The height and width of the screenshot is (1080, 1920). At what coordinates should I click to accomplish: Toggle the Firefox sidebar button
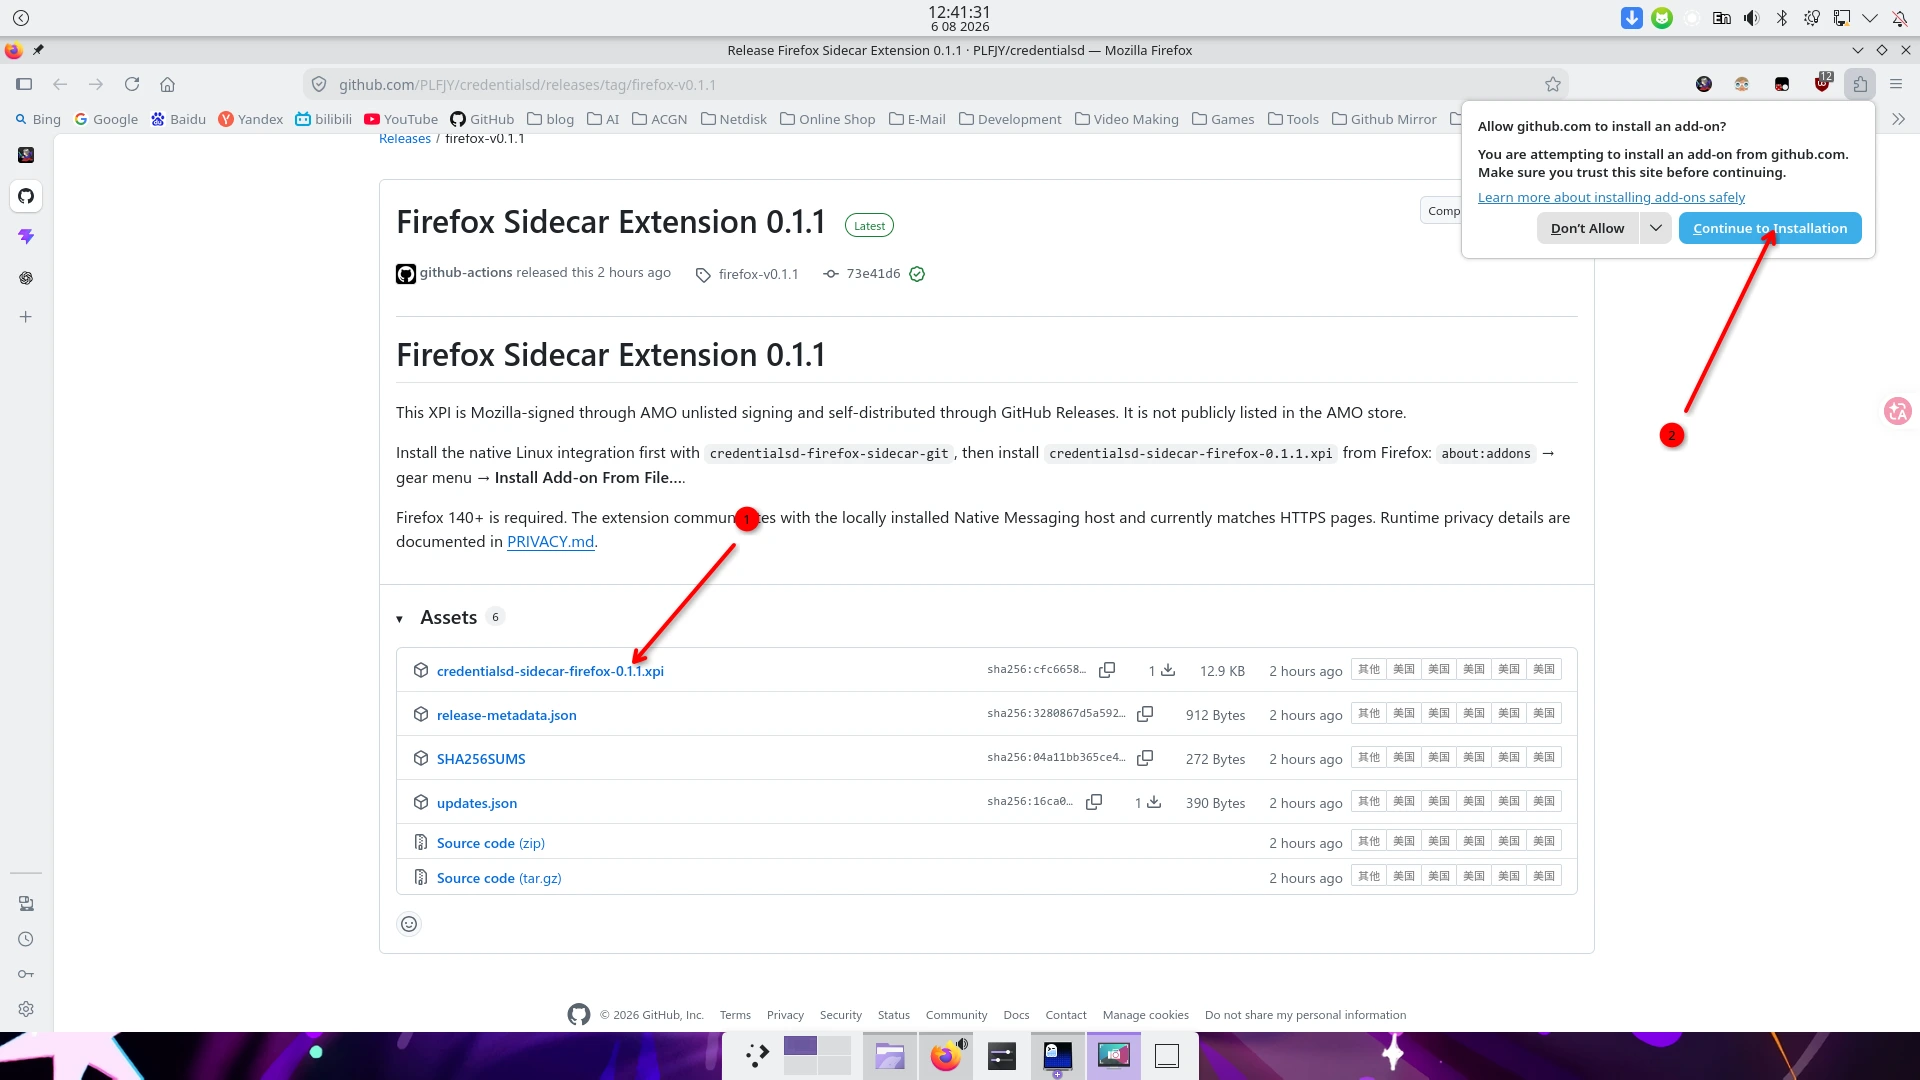[x=24, y=85]
